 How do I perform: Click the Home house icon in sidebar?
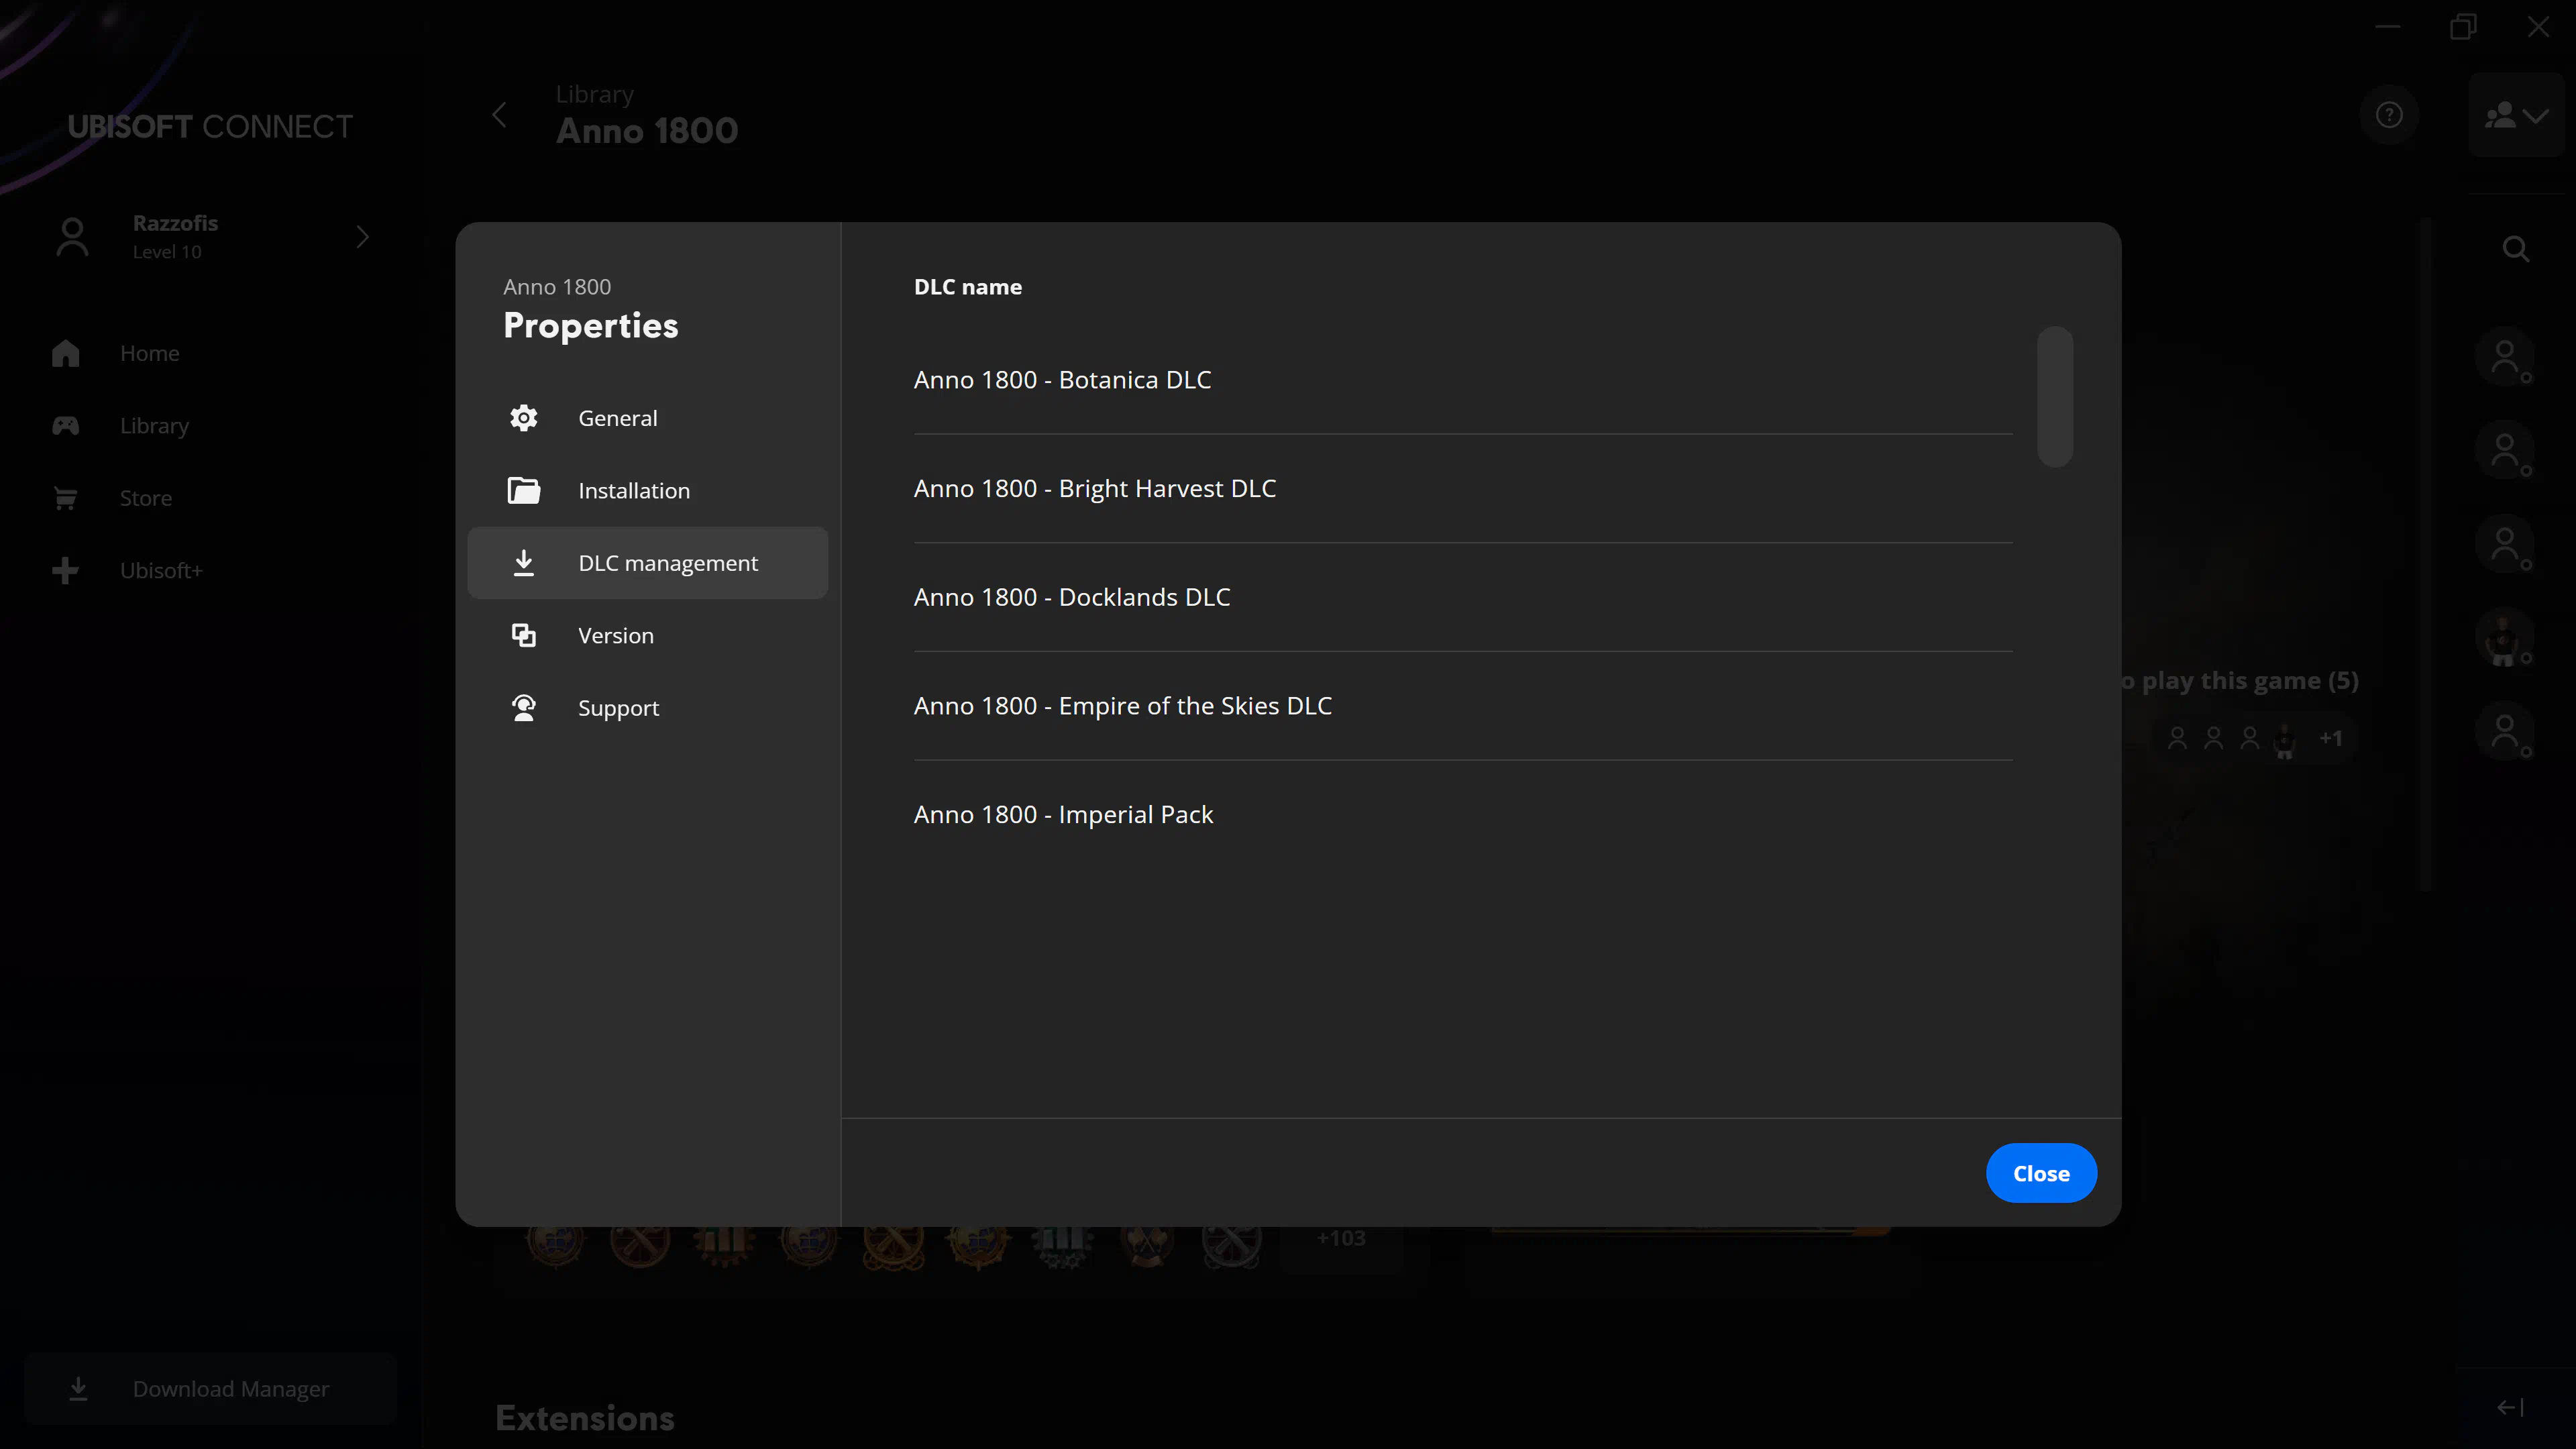[x=66, y=353]
